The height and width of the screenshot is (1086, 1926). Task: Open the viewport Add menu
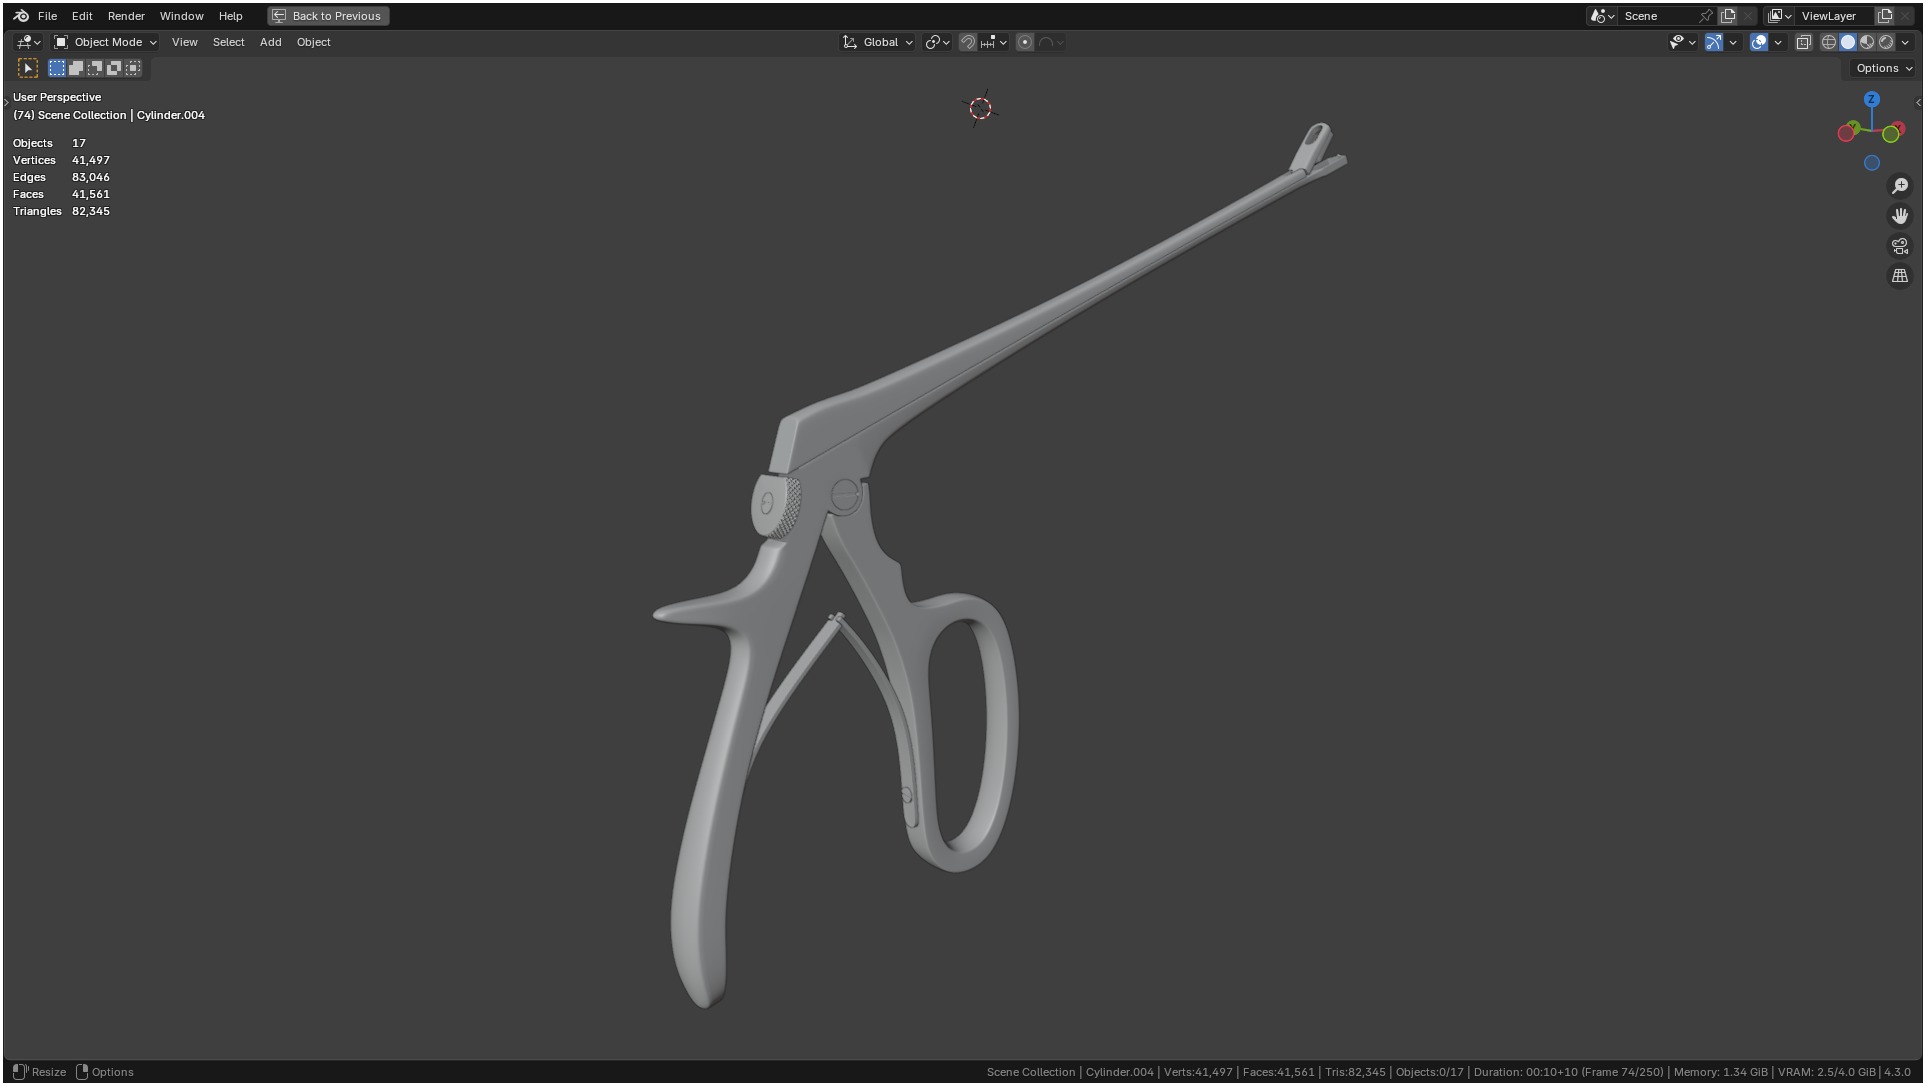[270, 42]
